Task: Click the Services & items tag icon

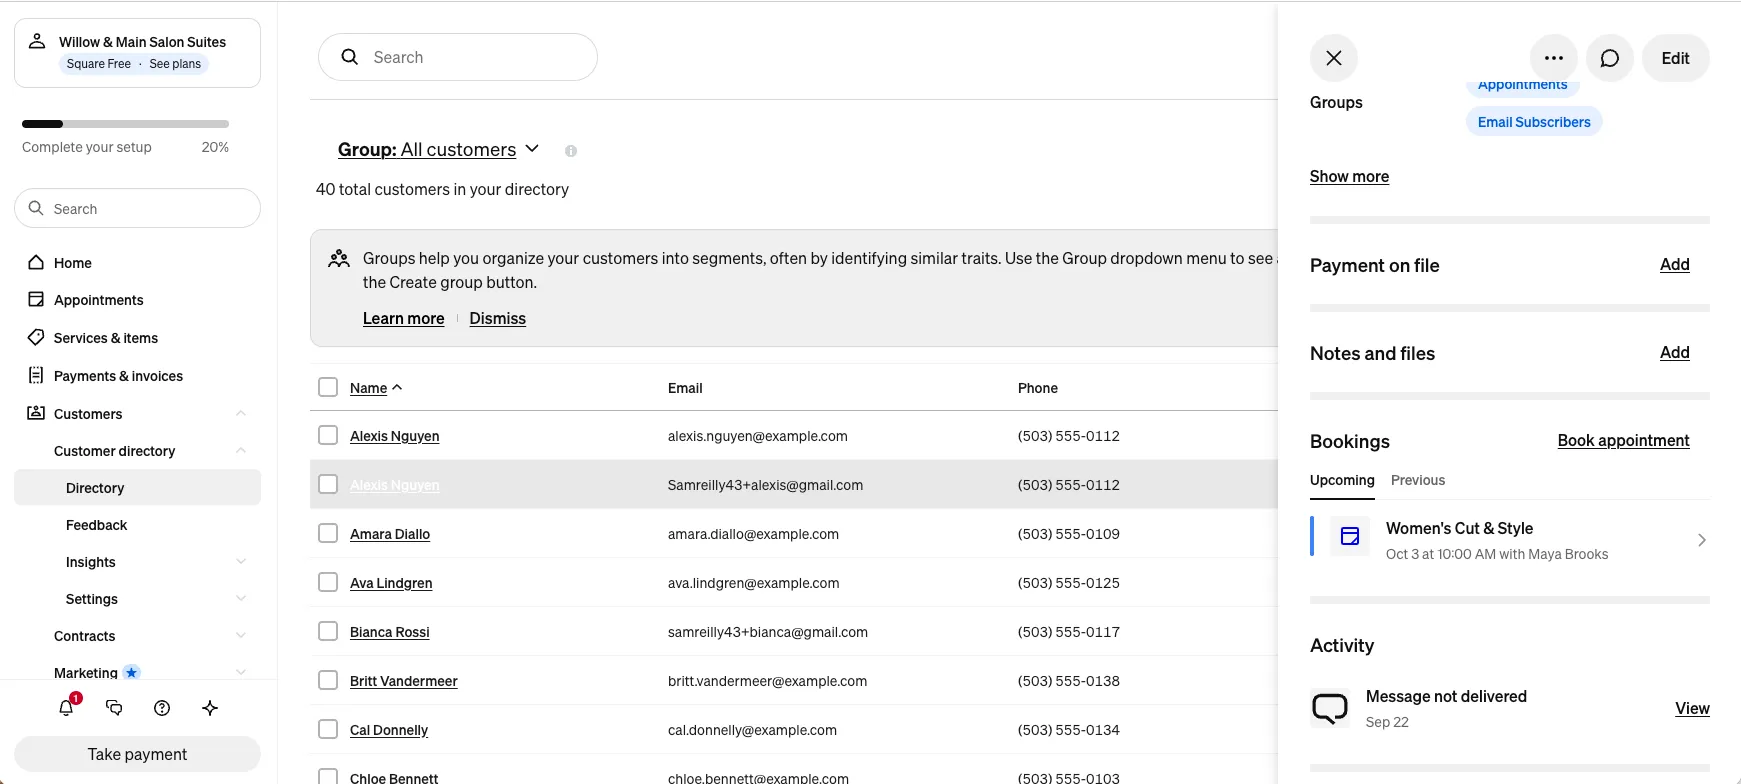Action: (x=36, y=337)
